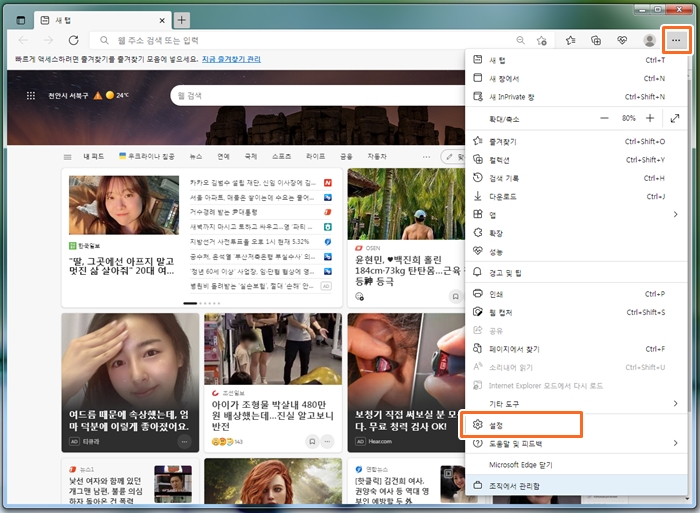This screenshot has width=700, height=513.
Task: Open Browser essentials heart icon in toolbar
Action: pyautogui.click(x=622, y=41)
